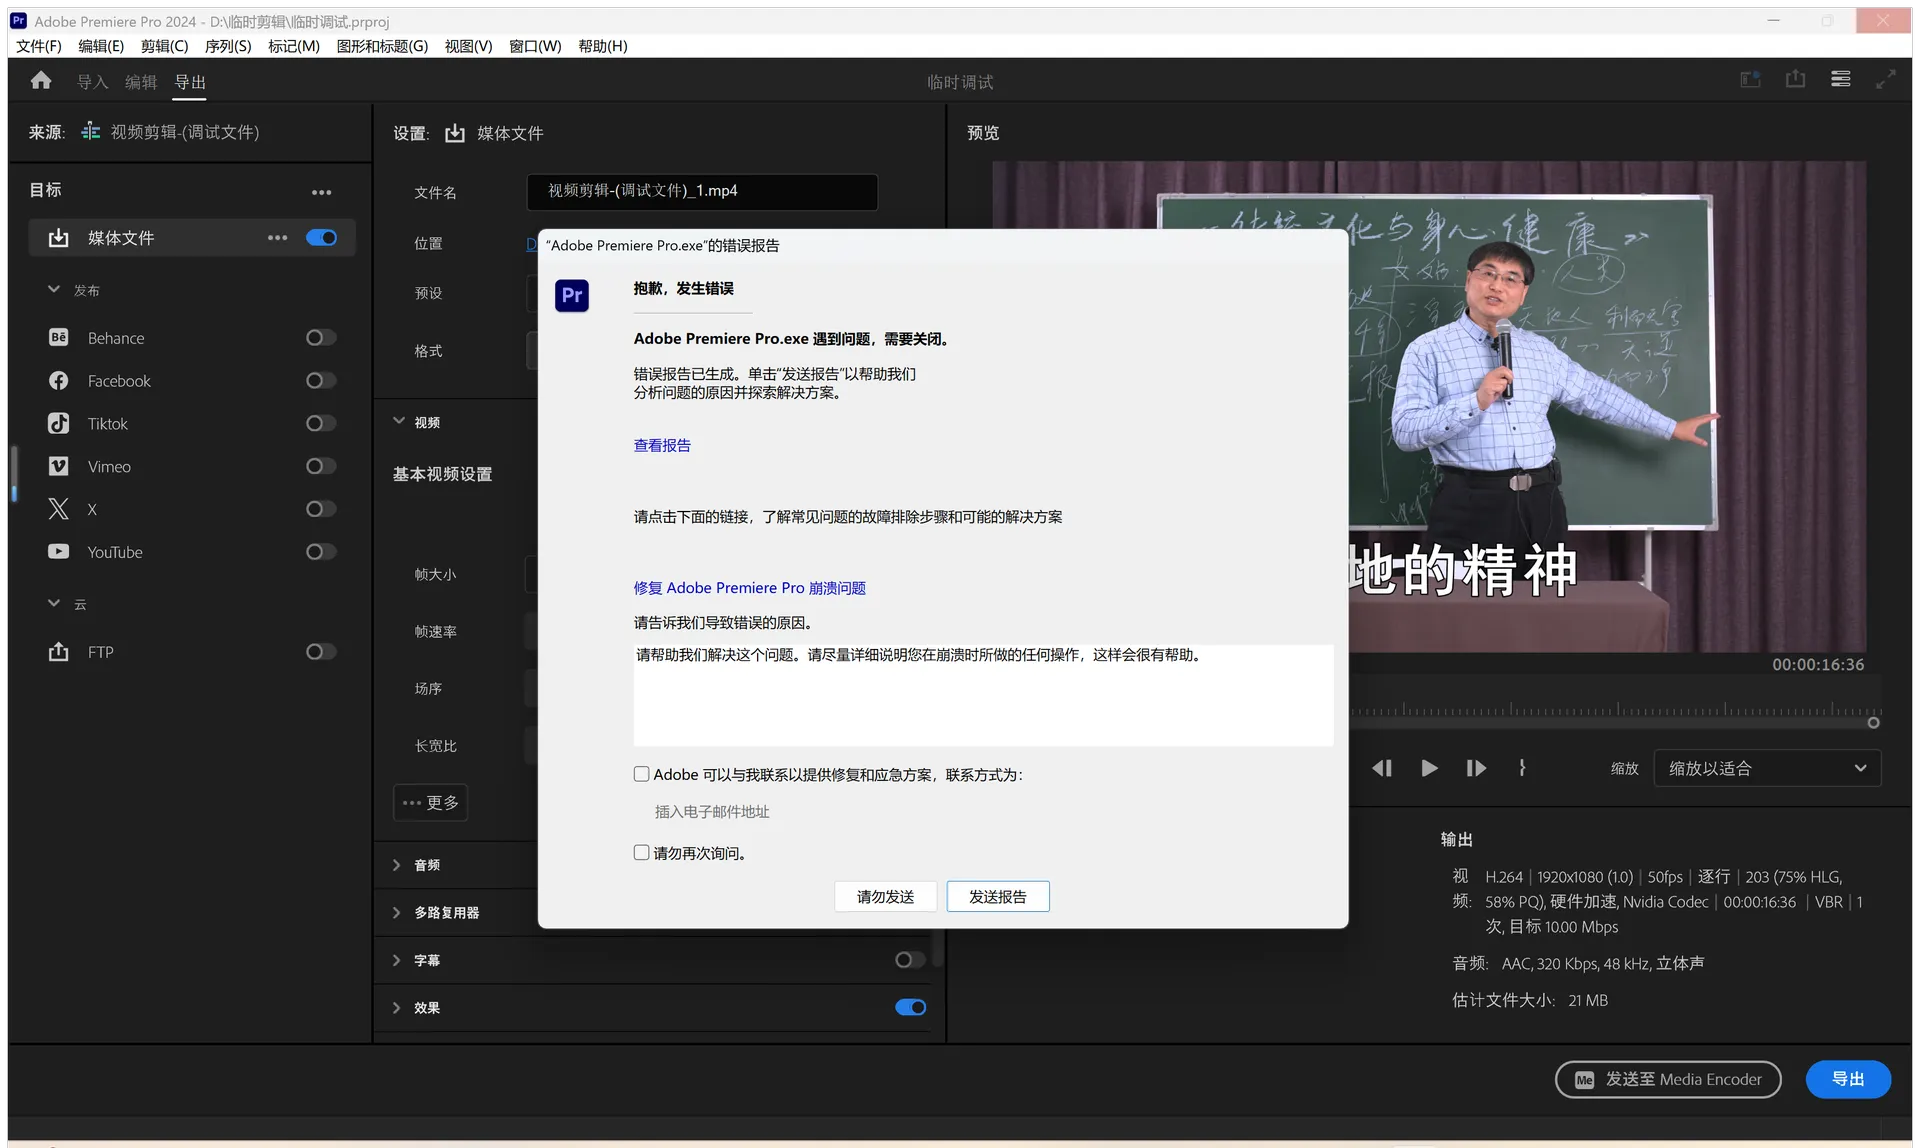
Task: Open the 修复 Adobe Premiere Pro 崩溃问题 link
Action: coord(749,588)
